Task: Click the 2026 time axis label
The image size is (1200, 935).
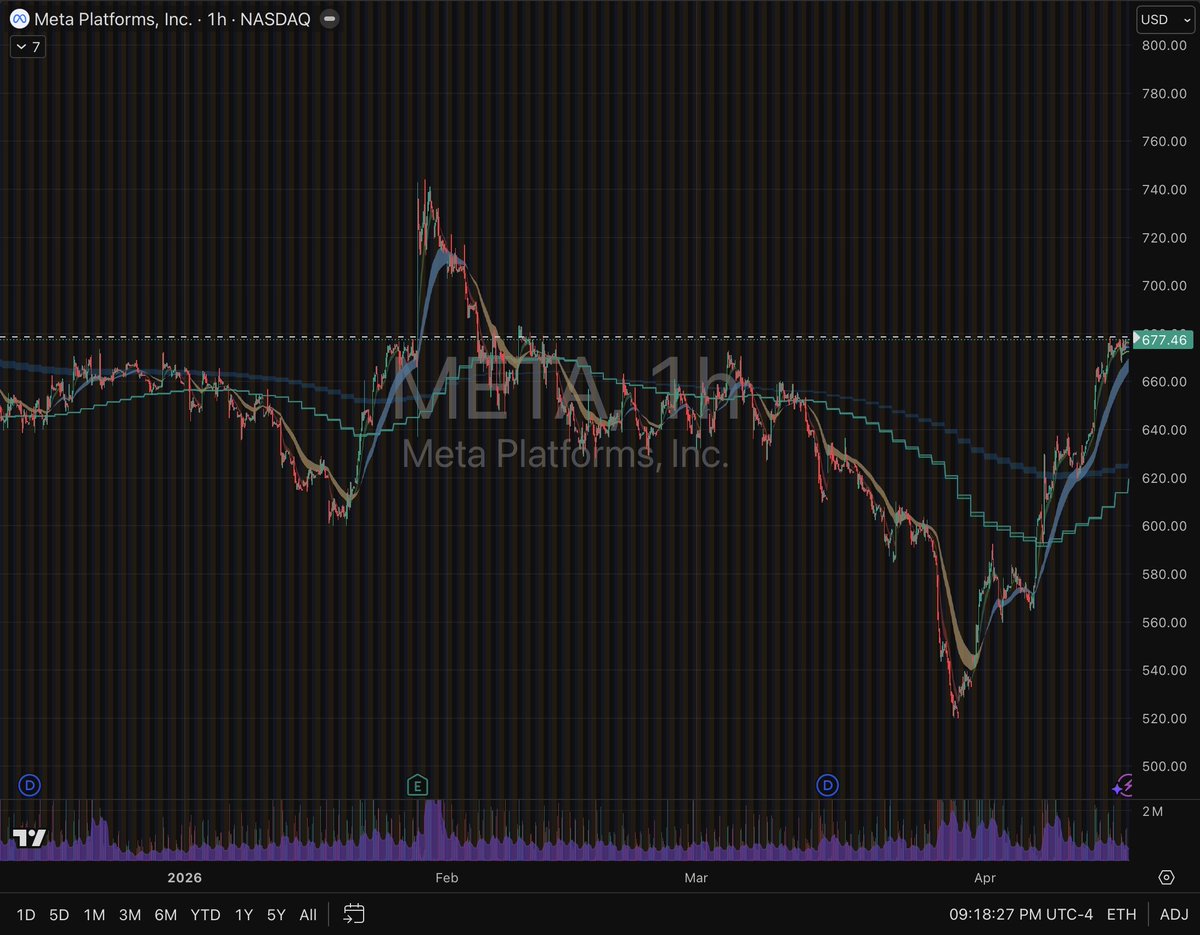Action: tap(185, 878)
